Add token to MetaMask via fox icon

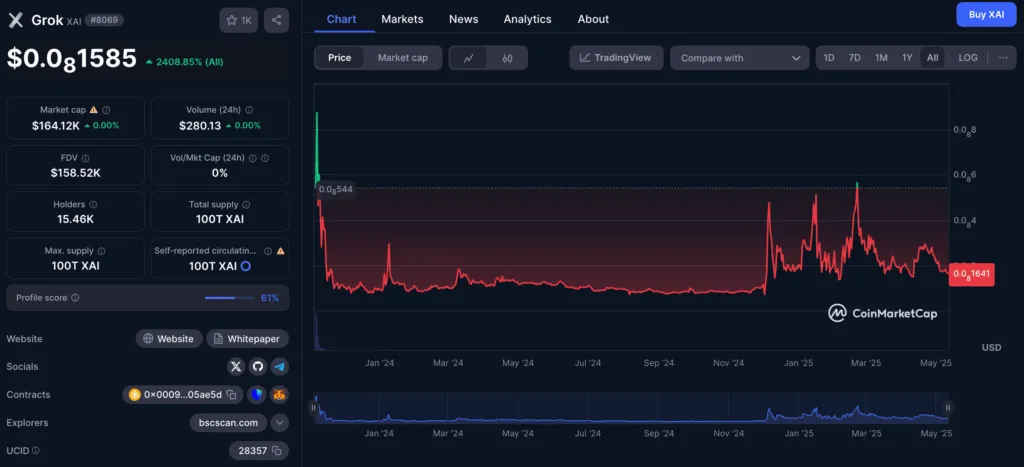tap(279, 395)
